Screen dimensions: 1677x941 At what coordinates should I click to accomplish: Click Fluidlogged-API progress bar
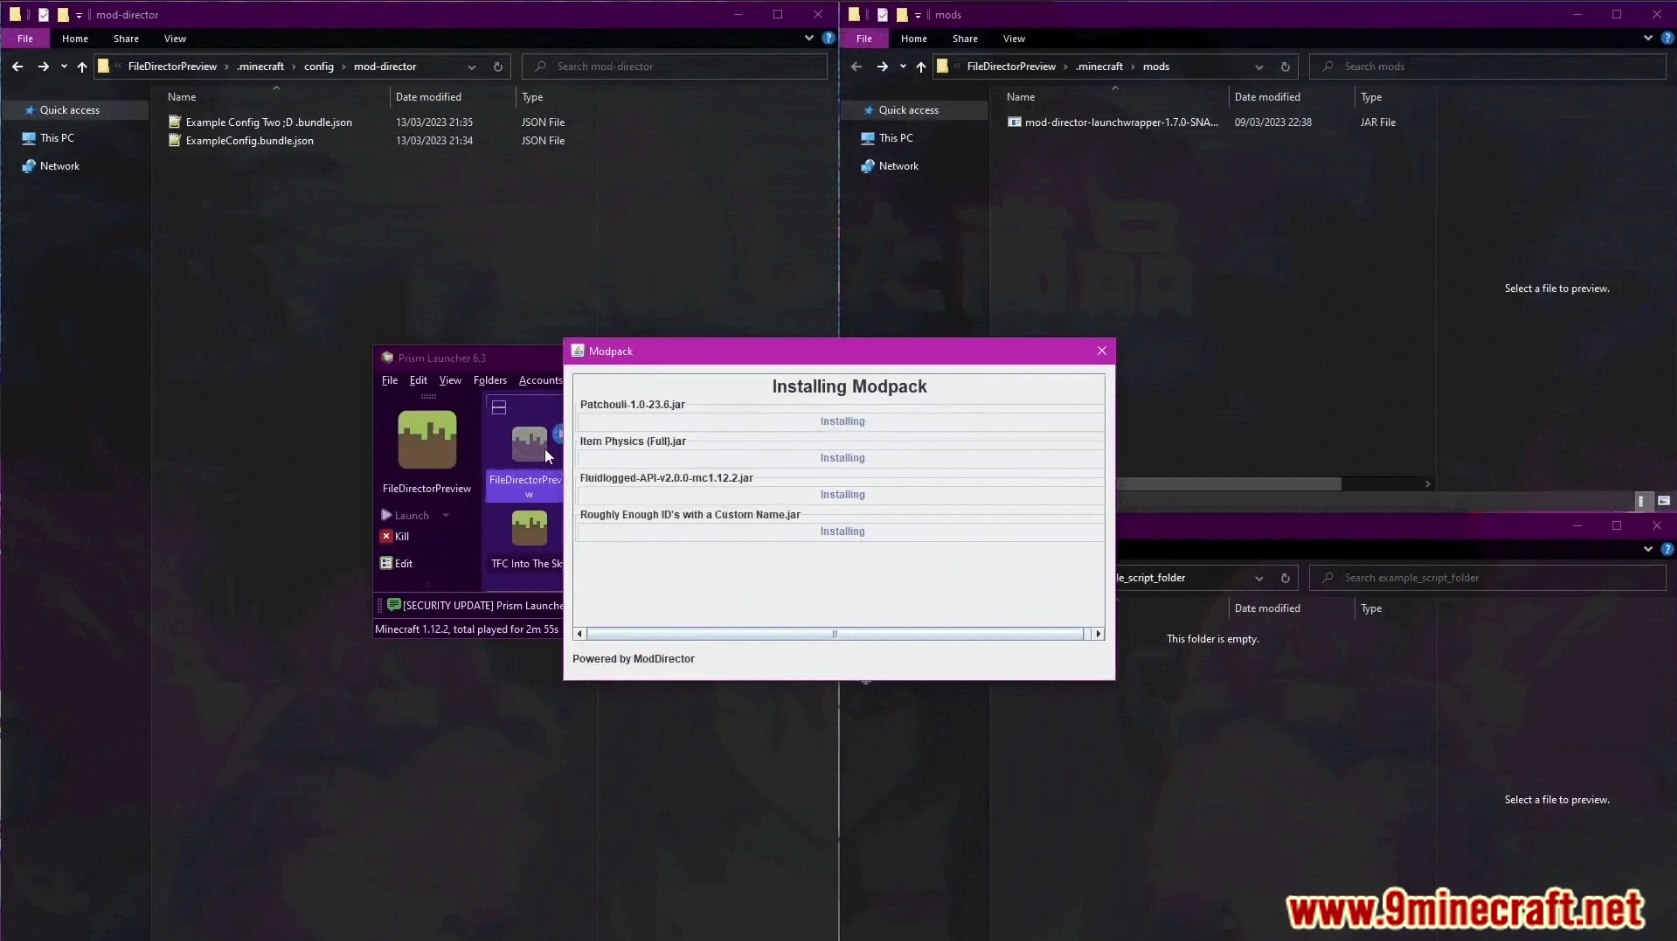(x=842, y=496)
